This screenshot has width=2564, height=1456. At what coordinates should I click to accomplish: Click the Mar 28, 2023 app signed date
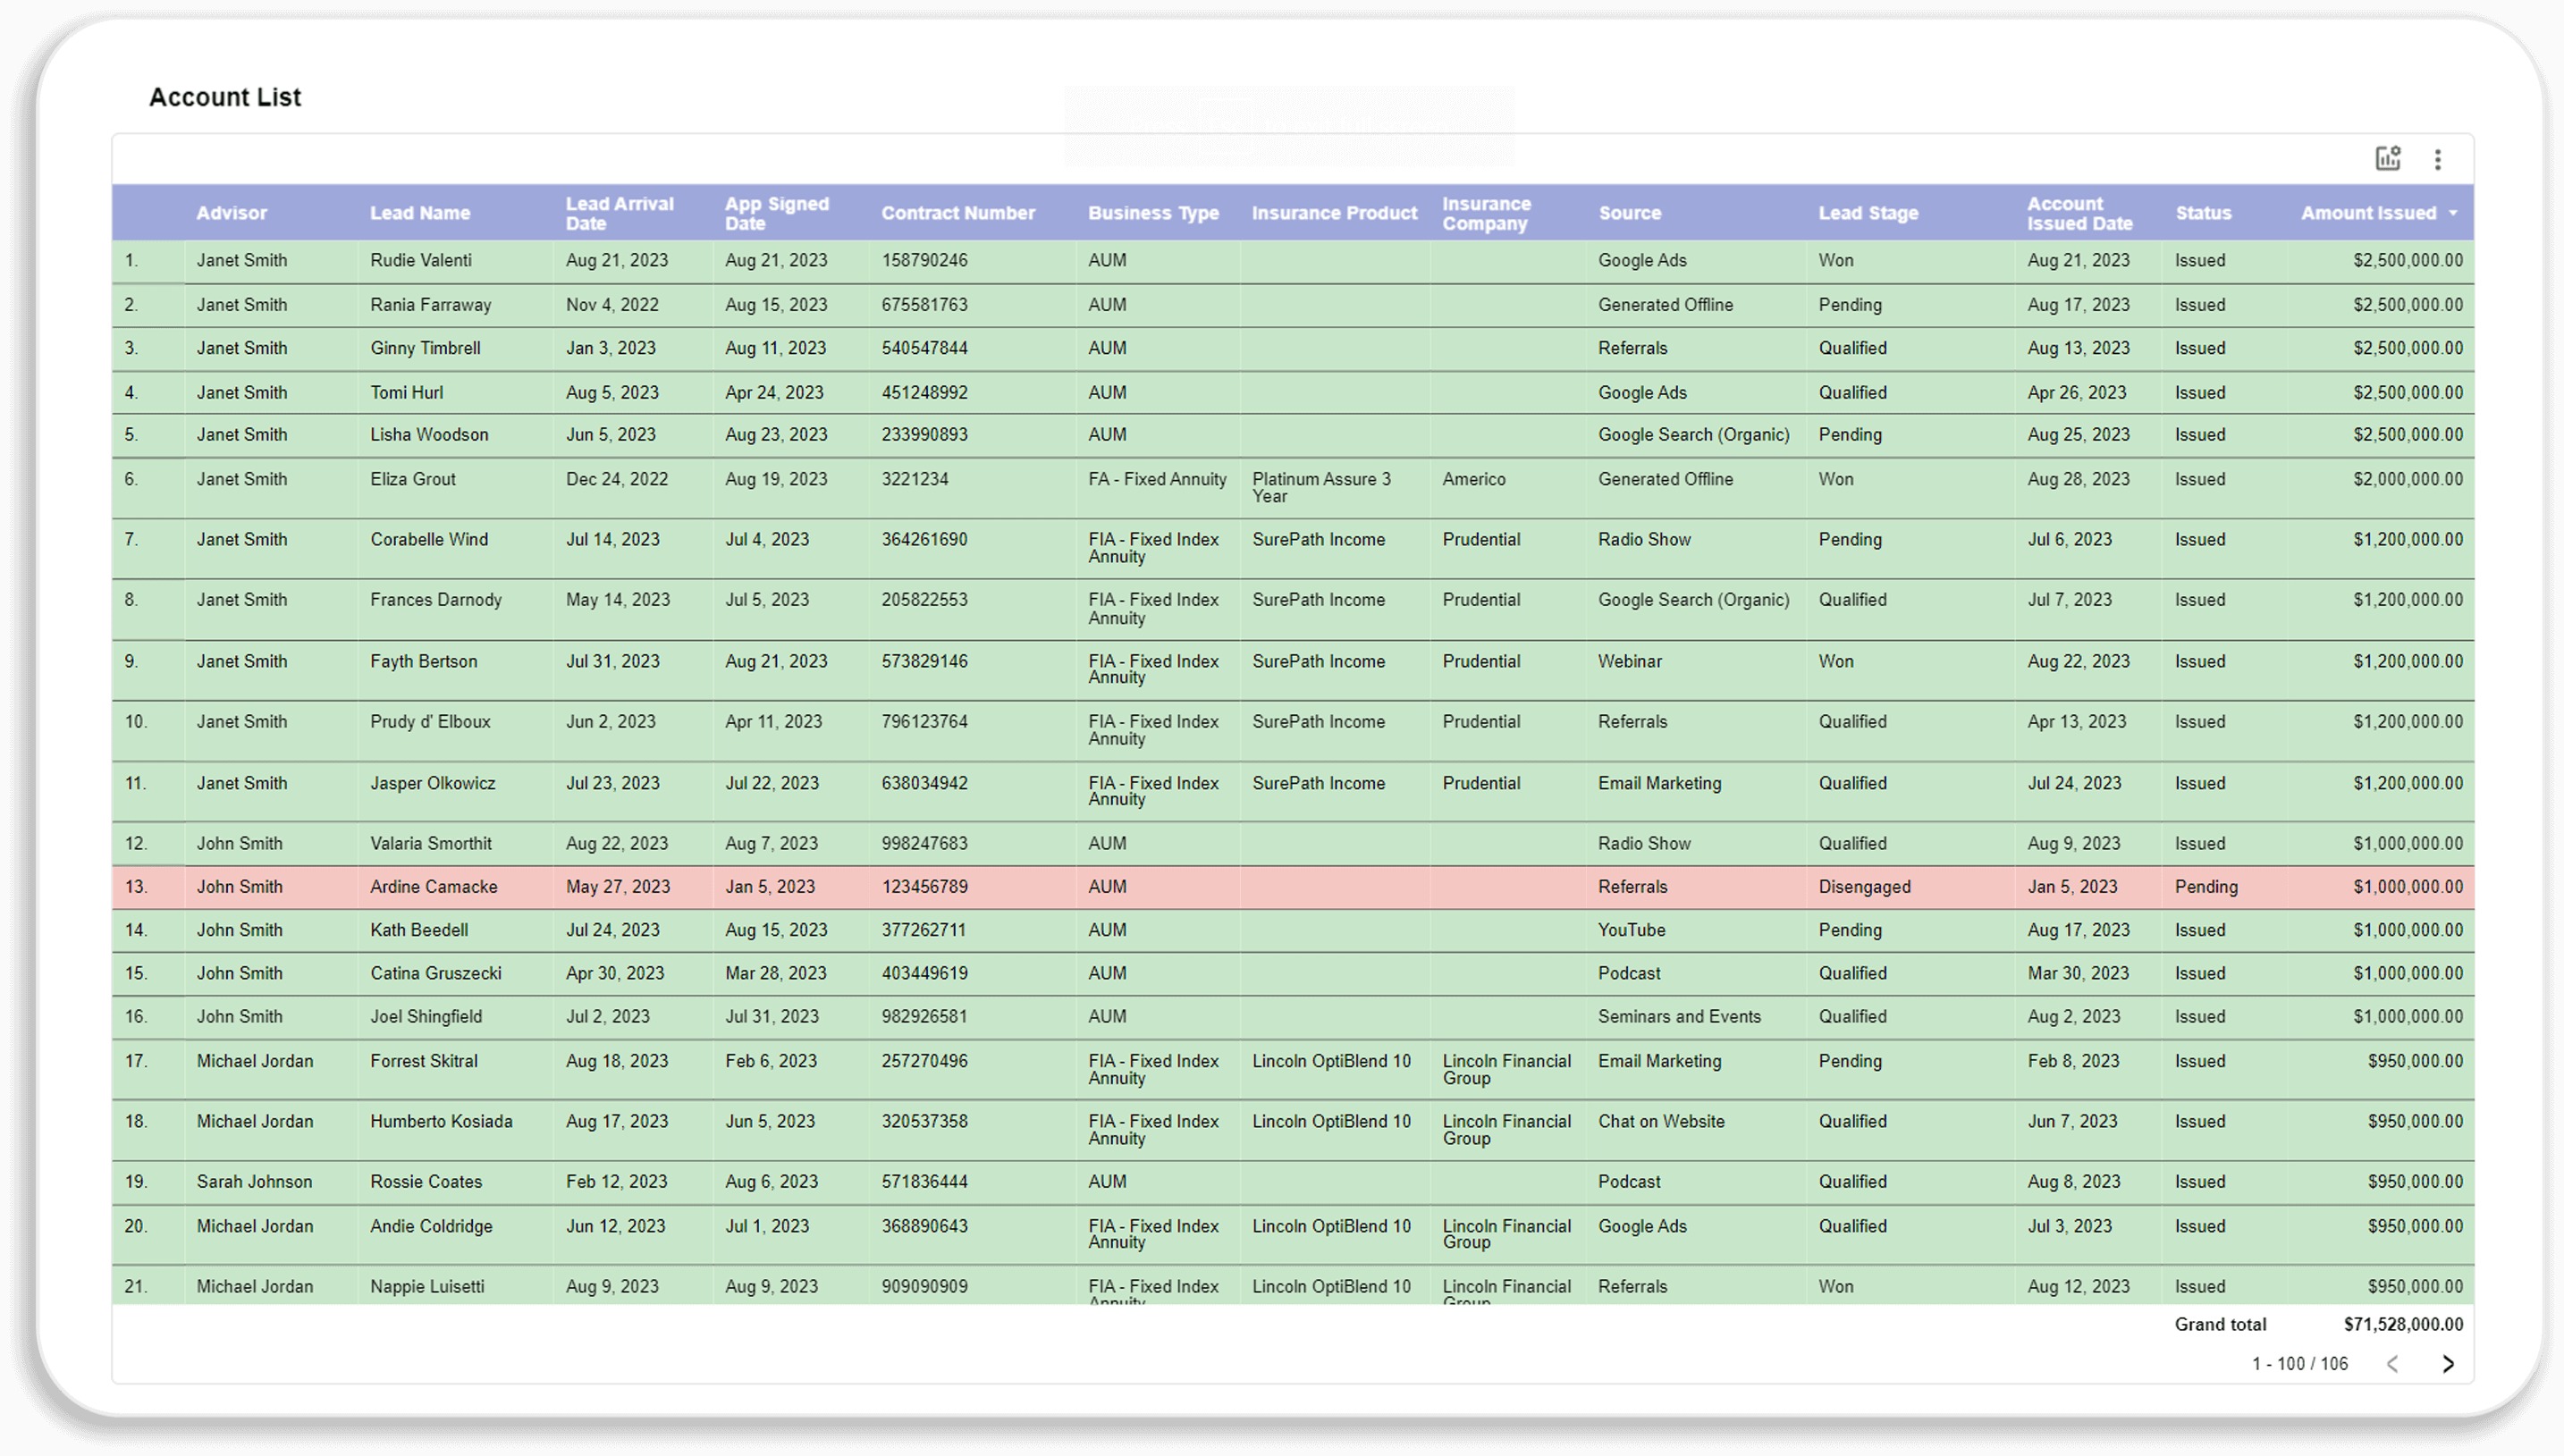(x=775, y=973)
